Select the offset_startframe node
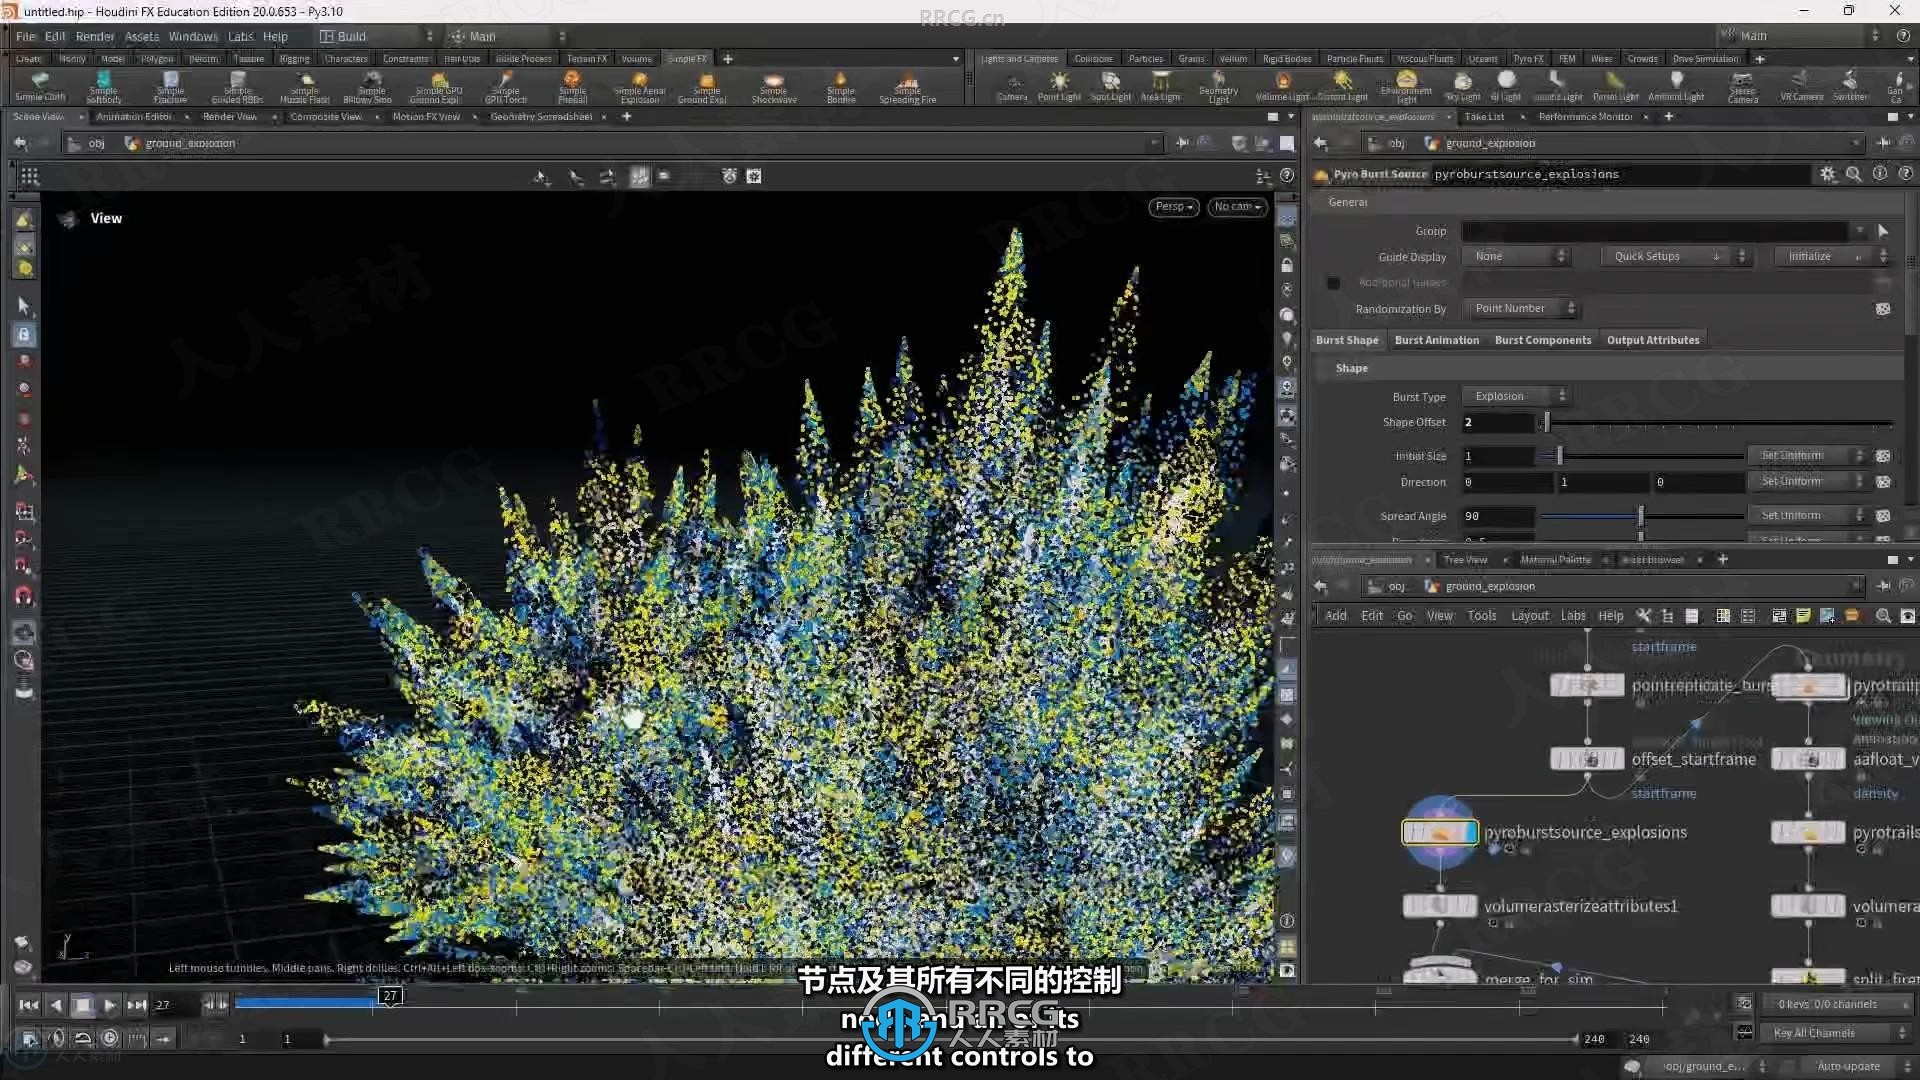Screen dimensions: 1920x1080 tap(1587, 759)
